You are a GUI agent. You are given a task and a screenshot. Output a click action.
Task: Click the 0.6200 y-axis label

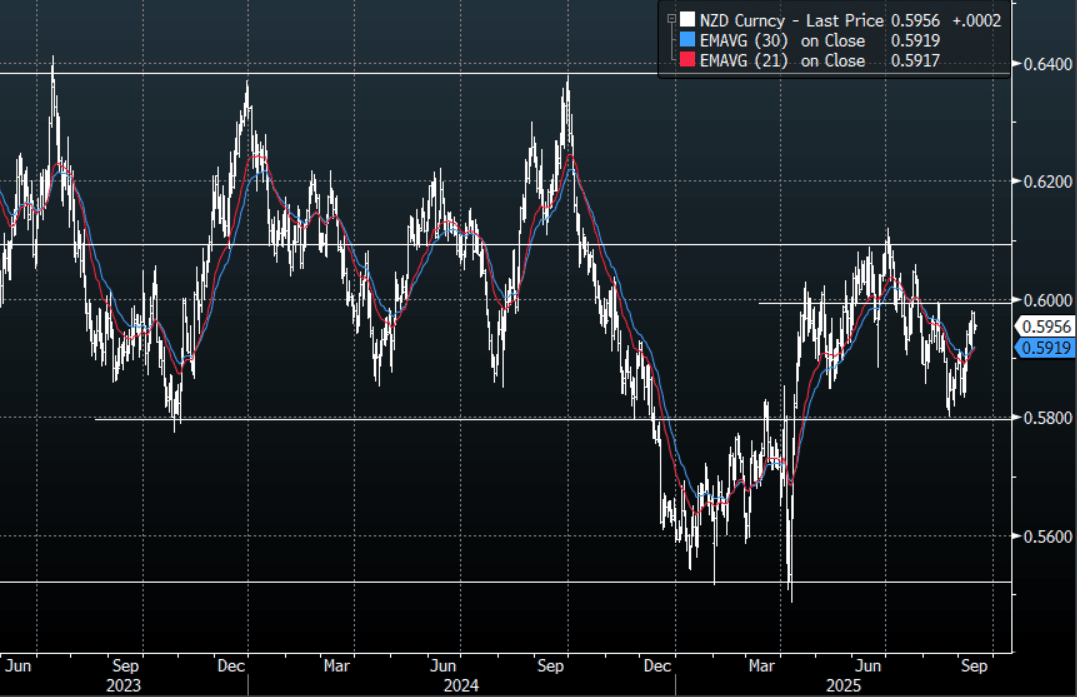click(x=1043, y=182)
